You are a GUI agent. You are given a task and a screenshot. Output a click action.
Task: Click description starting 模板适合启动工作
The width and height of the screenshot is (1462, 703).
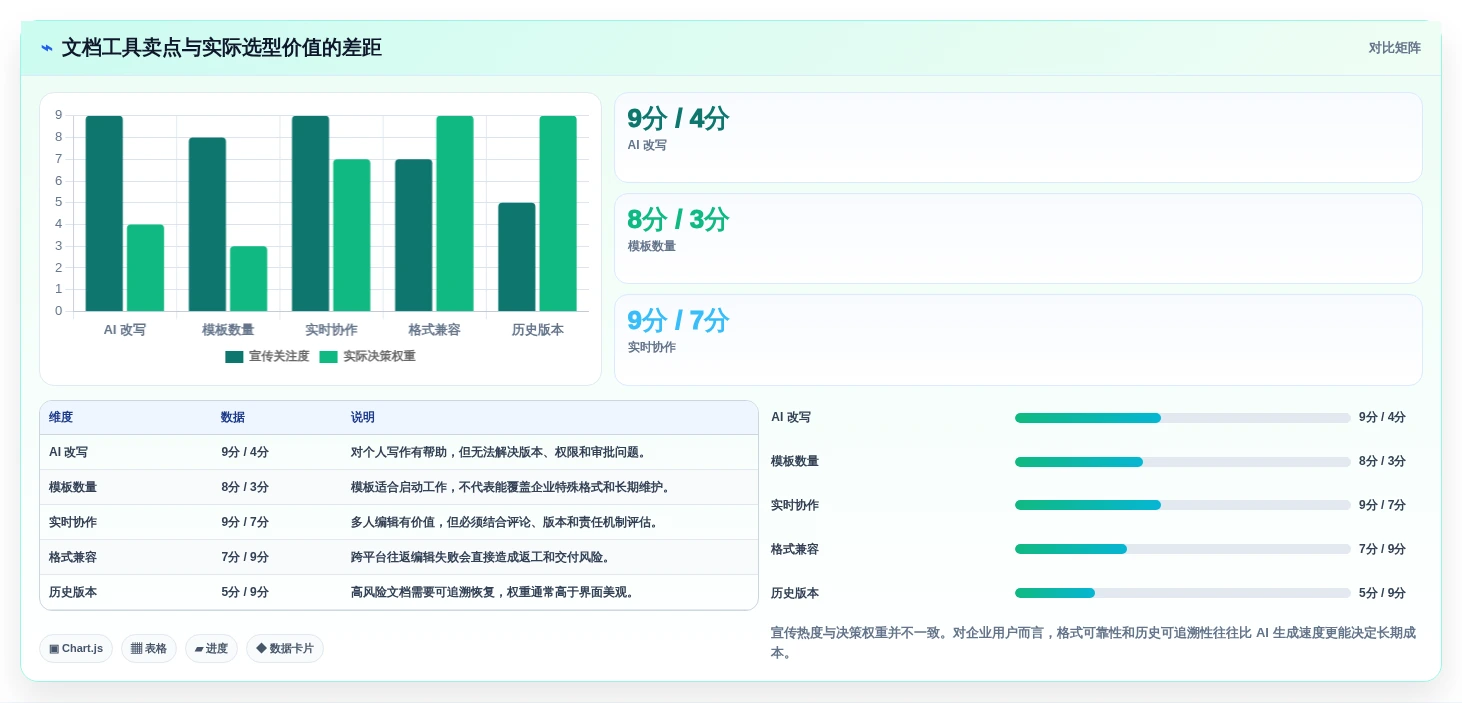coord(510,487)
